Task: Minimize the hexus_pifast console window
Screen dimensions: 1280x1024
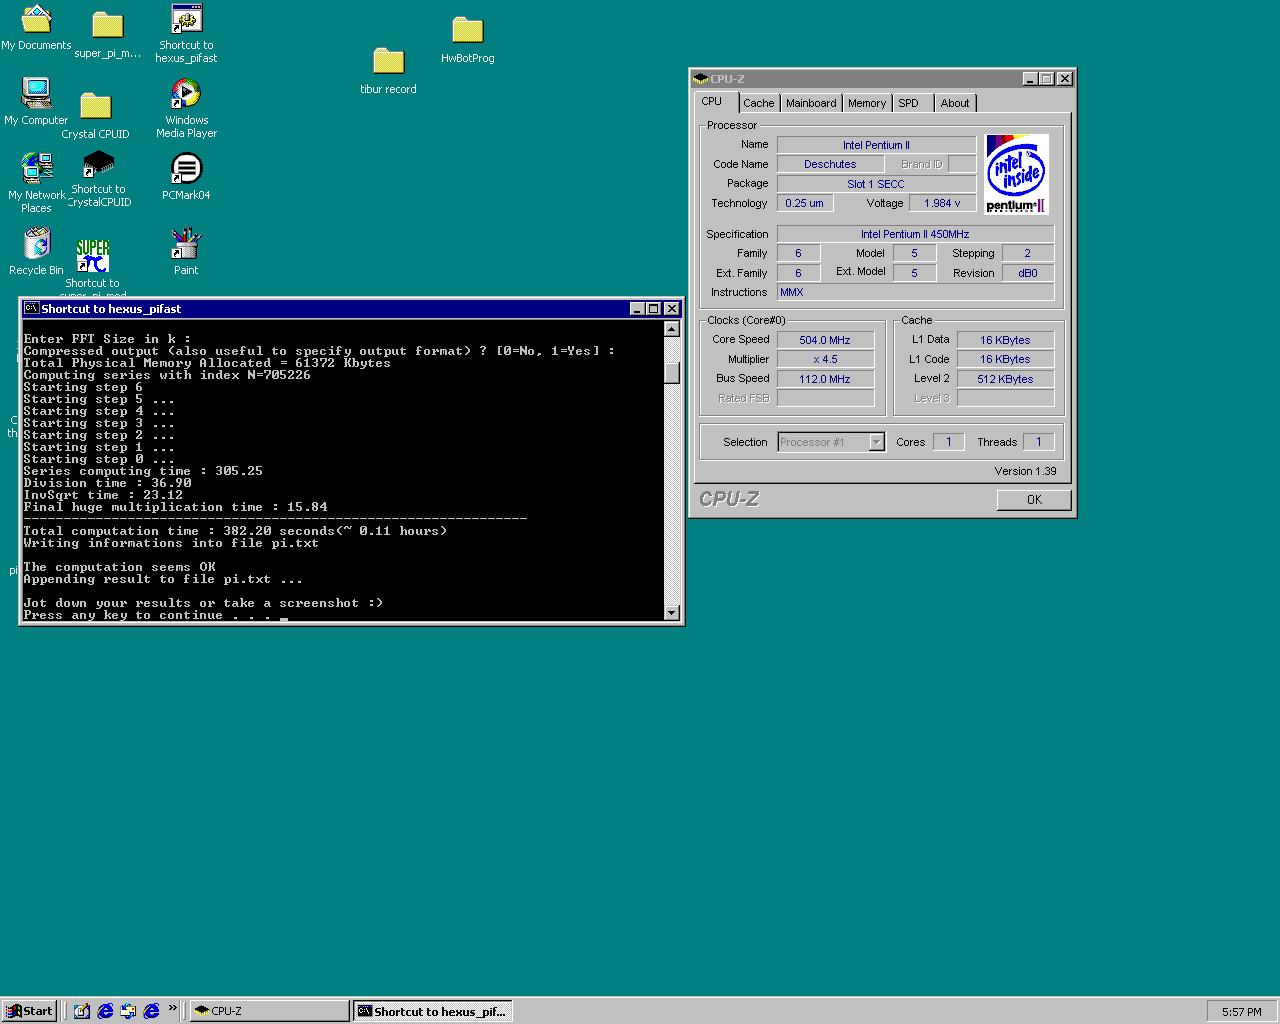Action: pos(637,309)
